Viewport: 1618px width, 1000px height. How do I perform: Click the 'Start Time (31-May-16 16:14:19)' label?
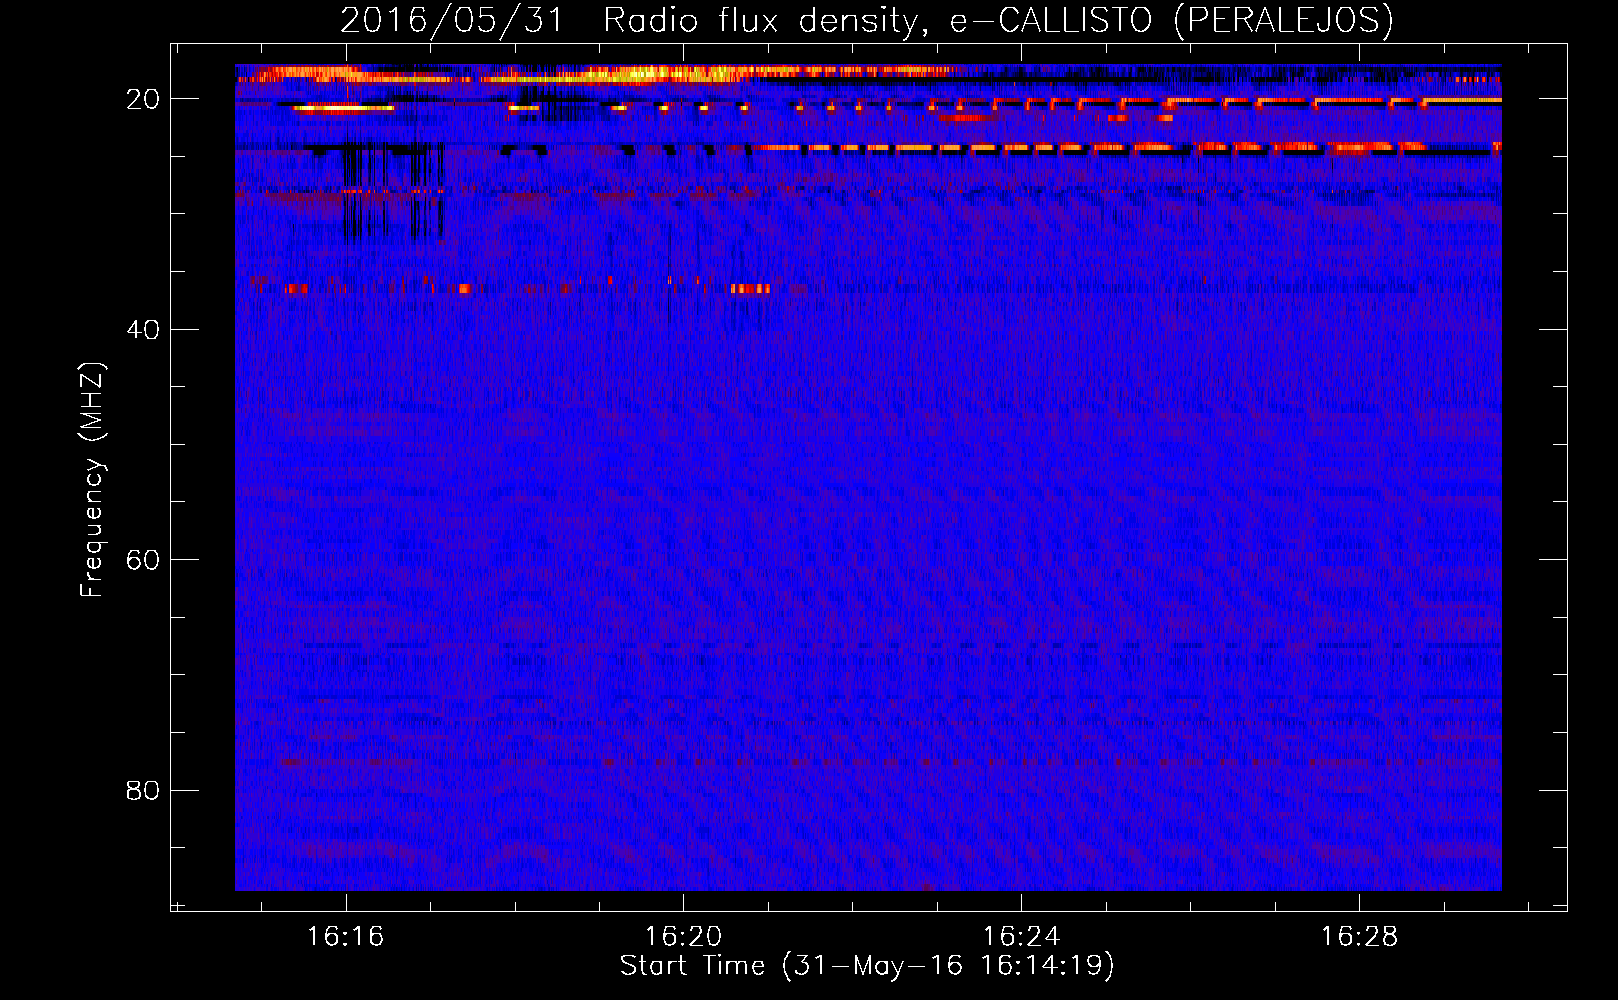(867, 966)
